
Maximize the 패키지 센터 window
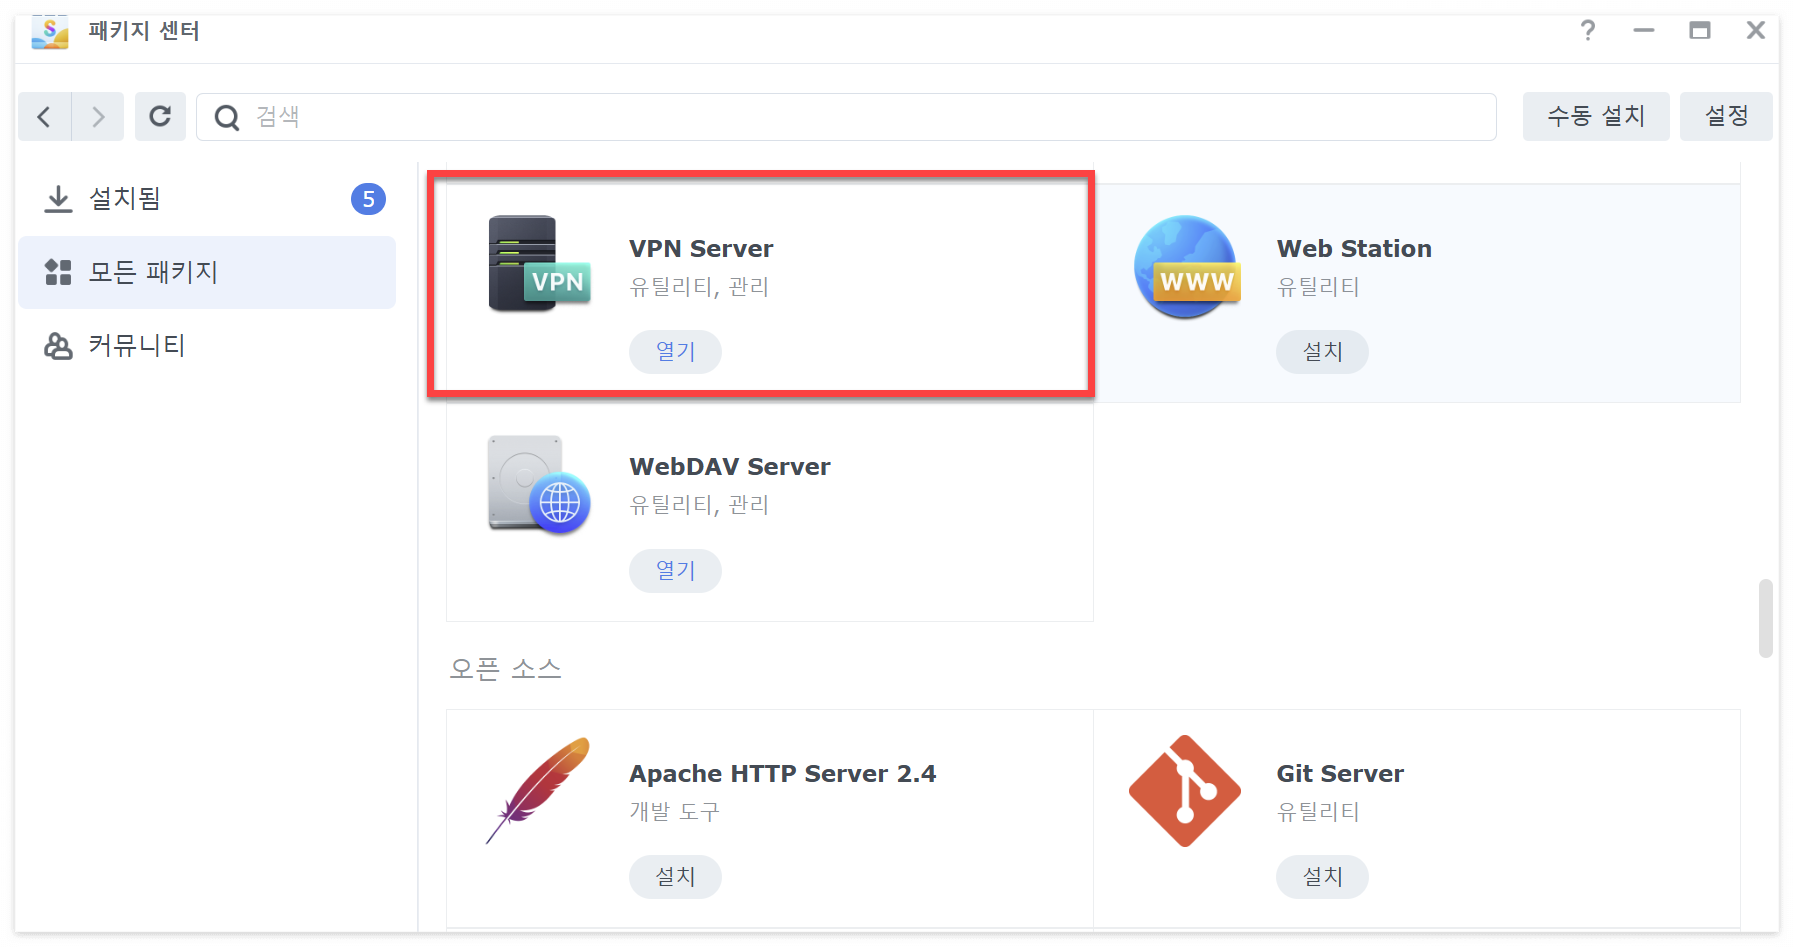pos(1700,31)
